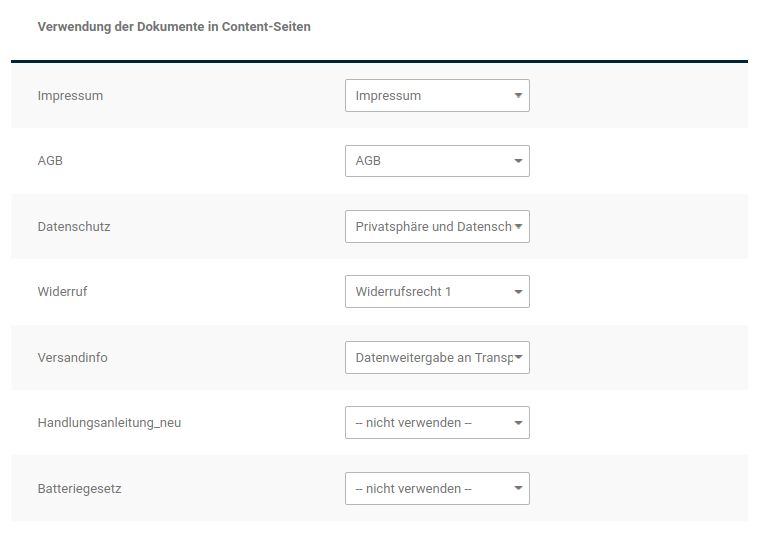Click the 'Verwendung der Dokumente in Content-Seiten' heading

click(174, 27)
